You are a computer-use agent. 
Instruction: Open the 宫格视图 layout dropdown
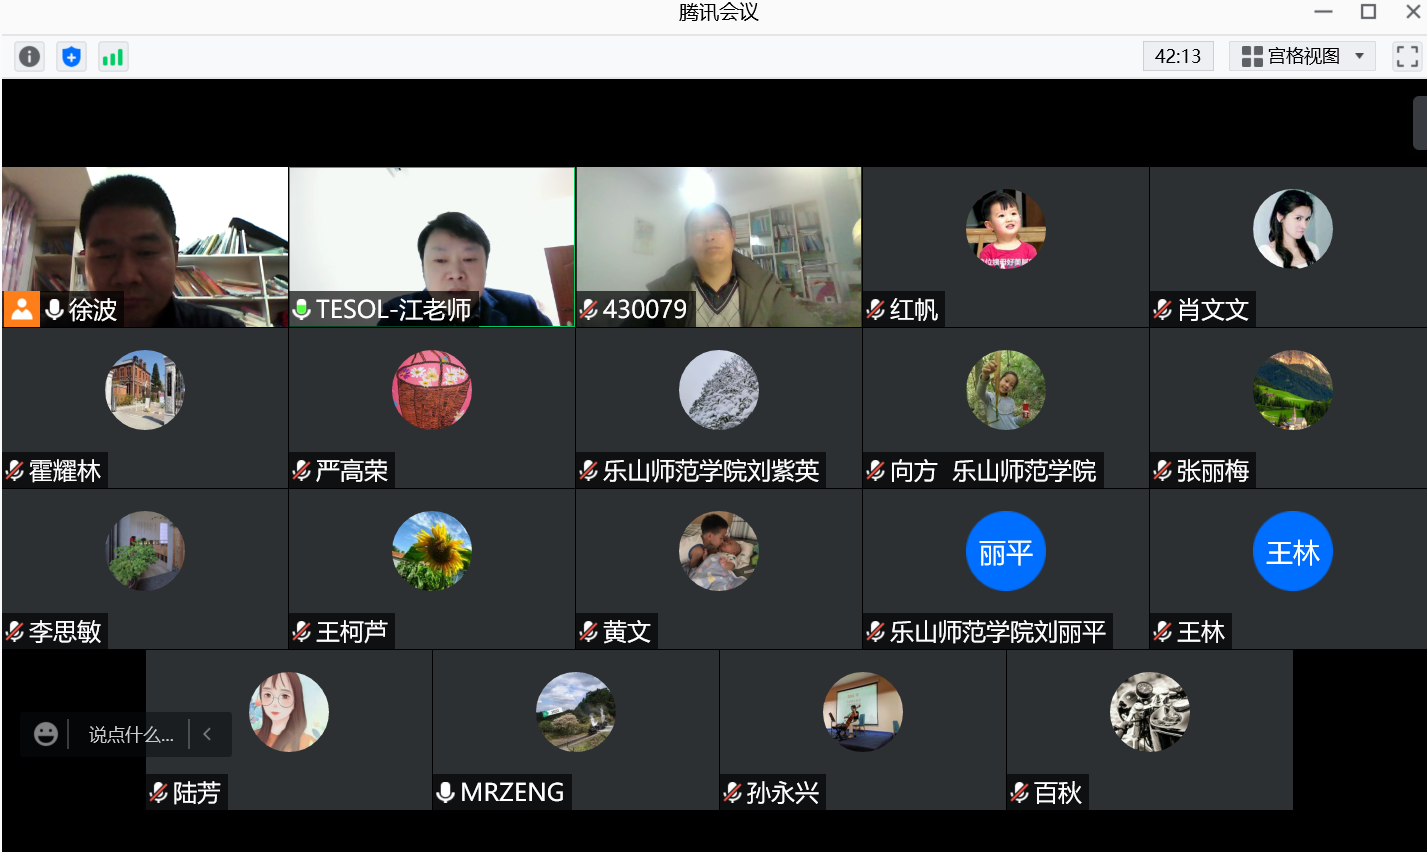coord(1302,56)
